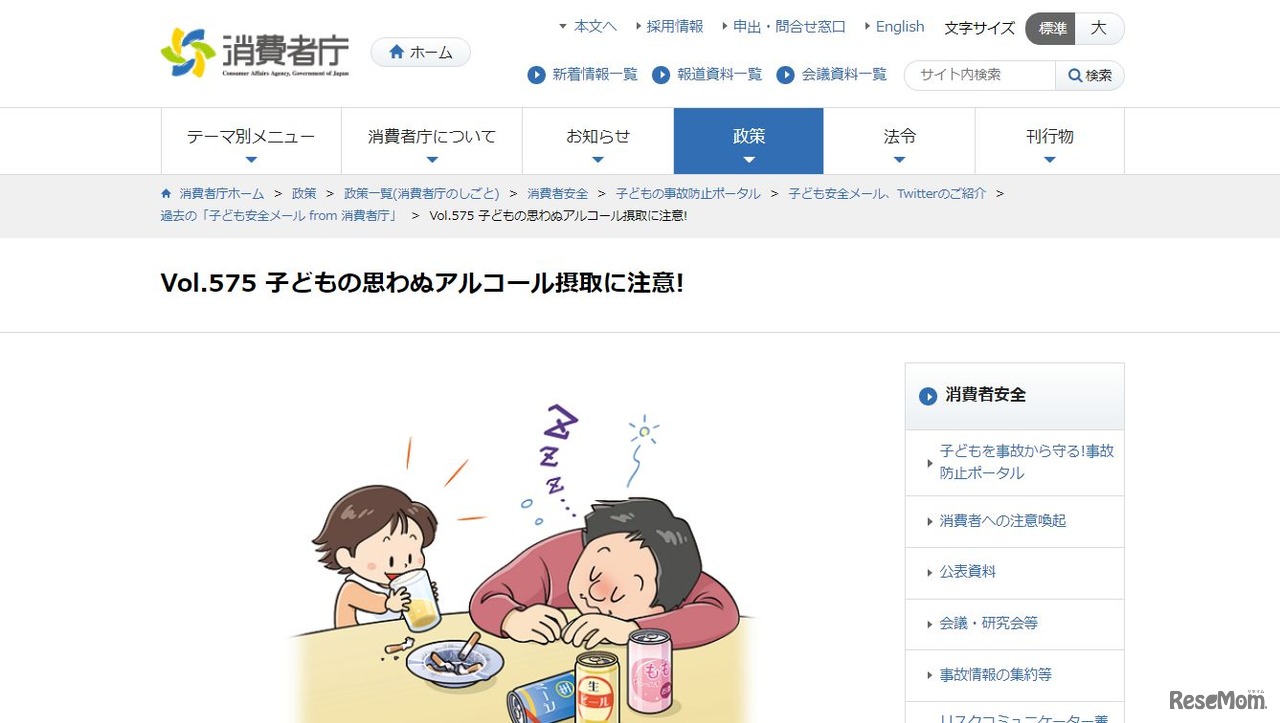Click the breadcrumb home icon 消費者庁ホーム
The width and height of the screenshot is (1280, 723).
point(166,193)
